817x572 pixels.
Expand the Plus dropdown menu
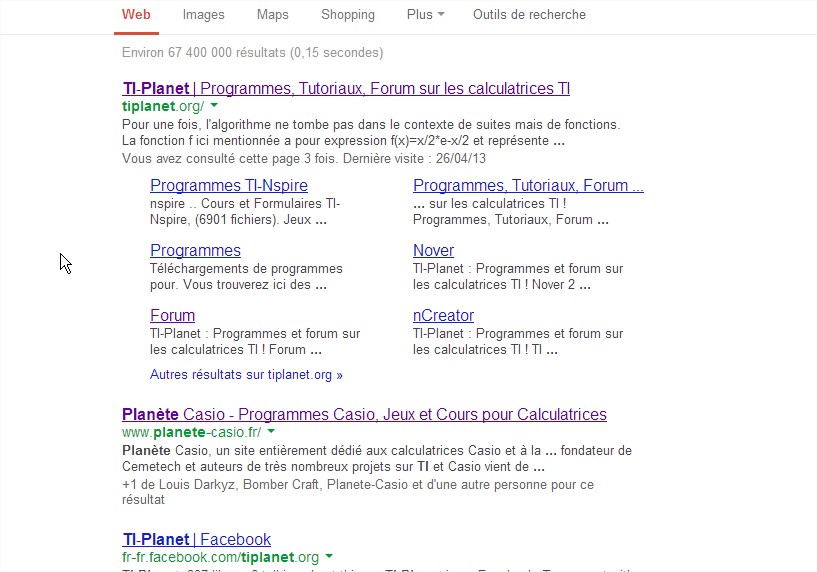(425, 15)
